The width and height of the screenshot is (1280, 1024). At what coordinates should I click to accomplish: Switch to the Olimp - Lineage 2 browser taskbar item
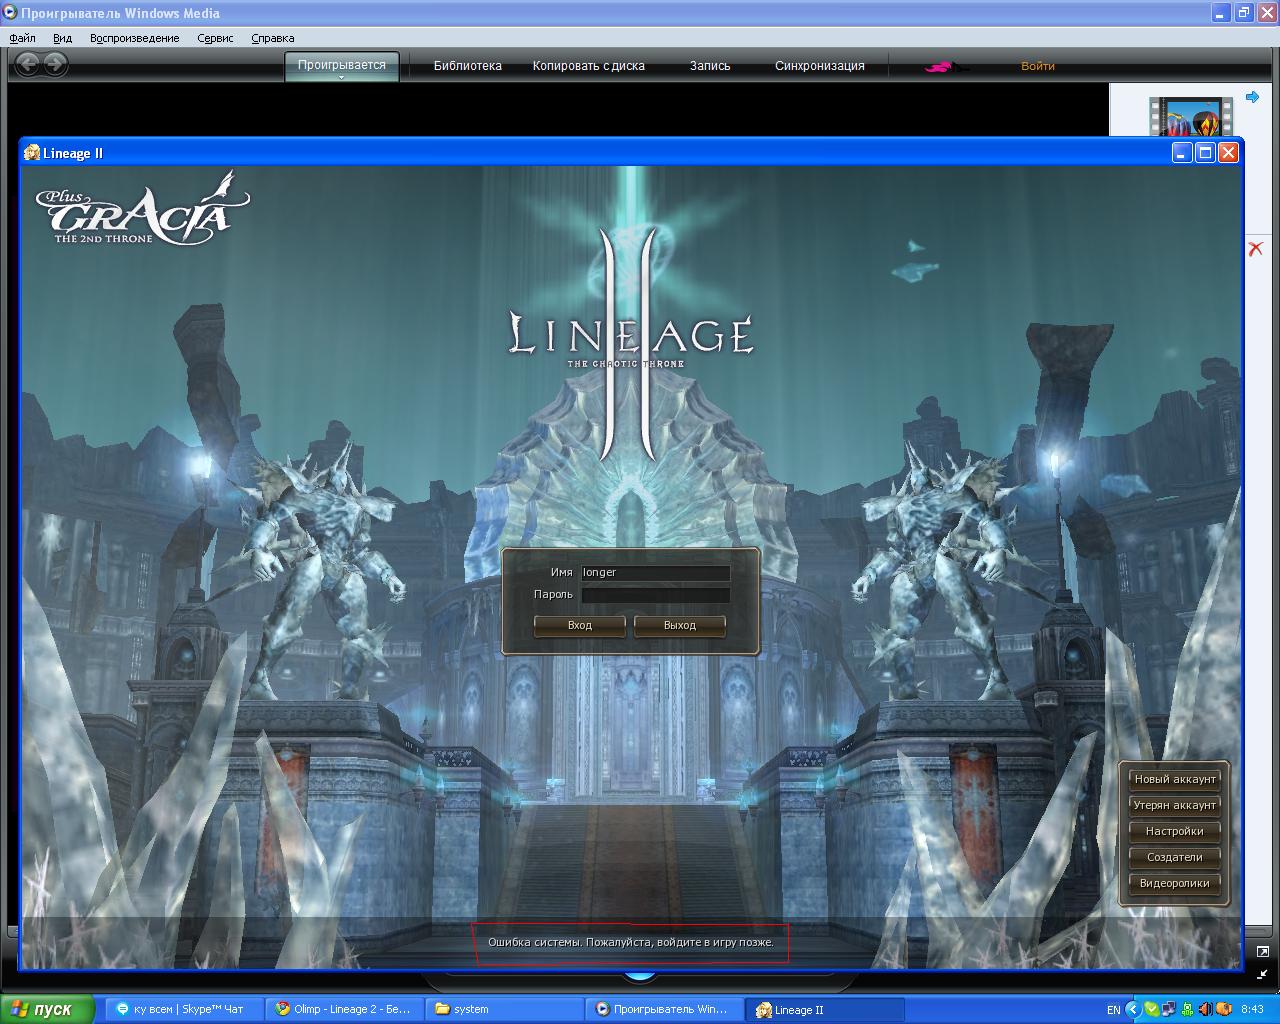[343, 1009]
